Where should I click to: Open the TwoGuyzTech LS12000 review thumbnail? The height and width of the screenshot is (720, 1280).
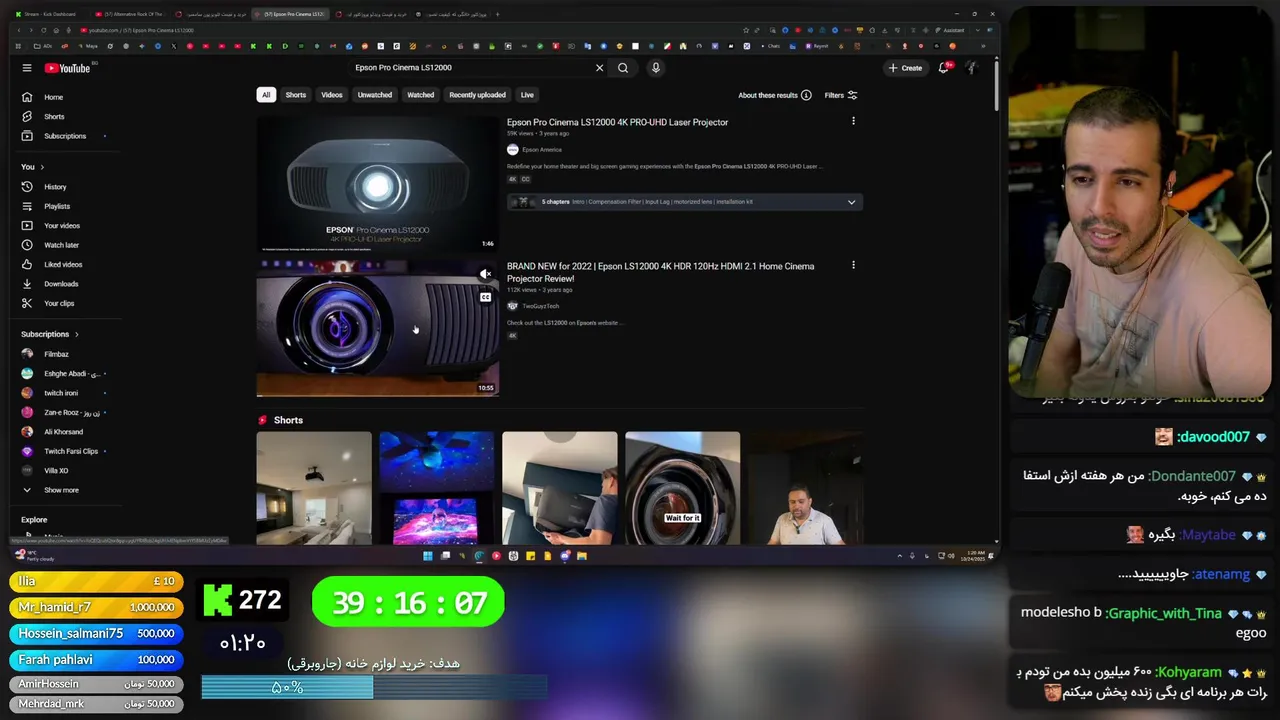tap(377, 329)
